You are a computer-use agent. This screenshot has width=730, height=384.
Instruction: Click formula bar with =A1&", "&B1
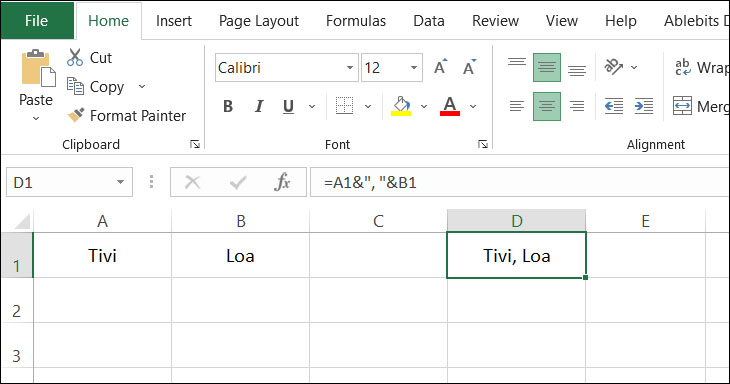click(x=520, y=182)
